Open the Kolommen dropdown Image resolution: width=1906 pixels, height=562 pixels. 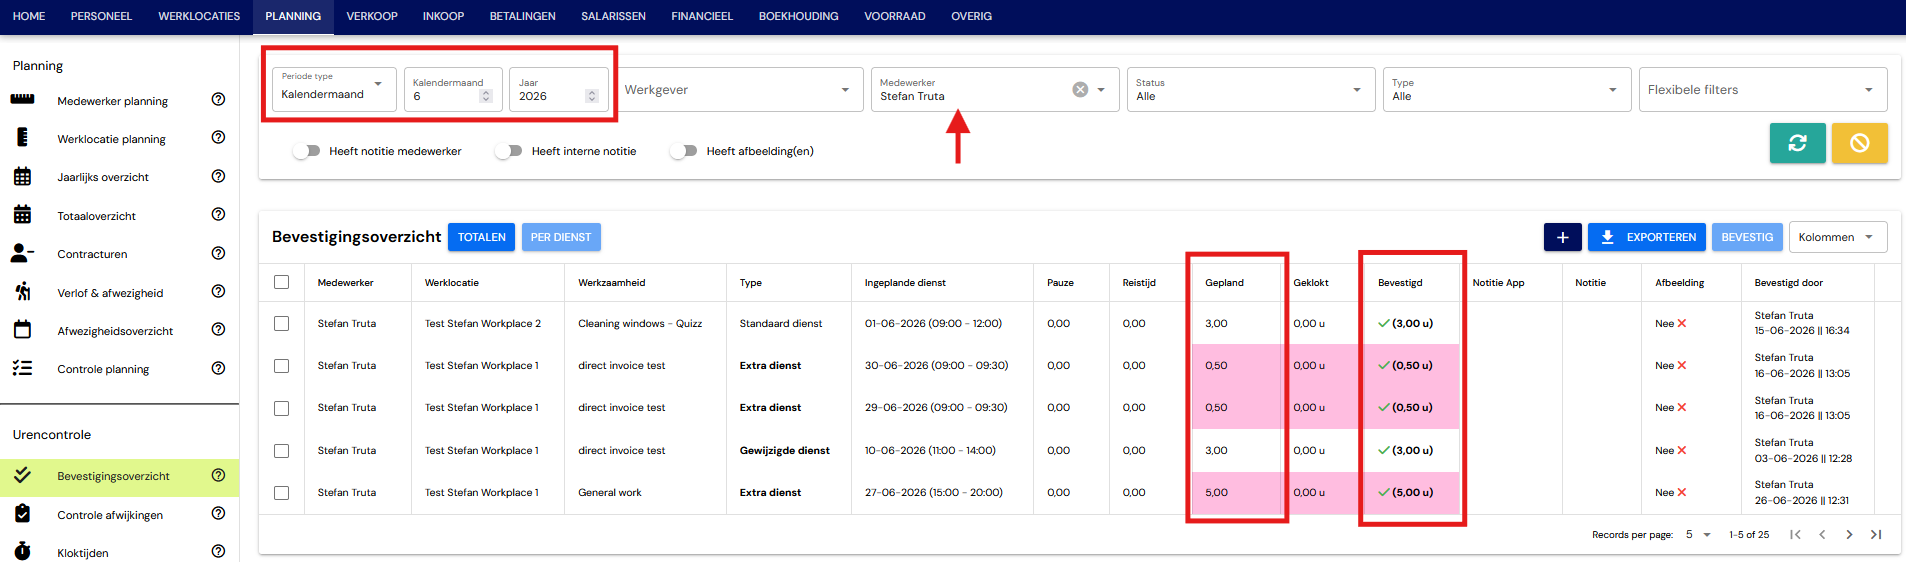1838,237
